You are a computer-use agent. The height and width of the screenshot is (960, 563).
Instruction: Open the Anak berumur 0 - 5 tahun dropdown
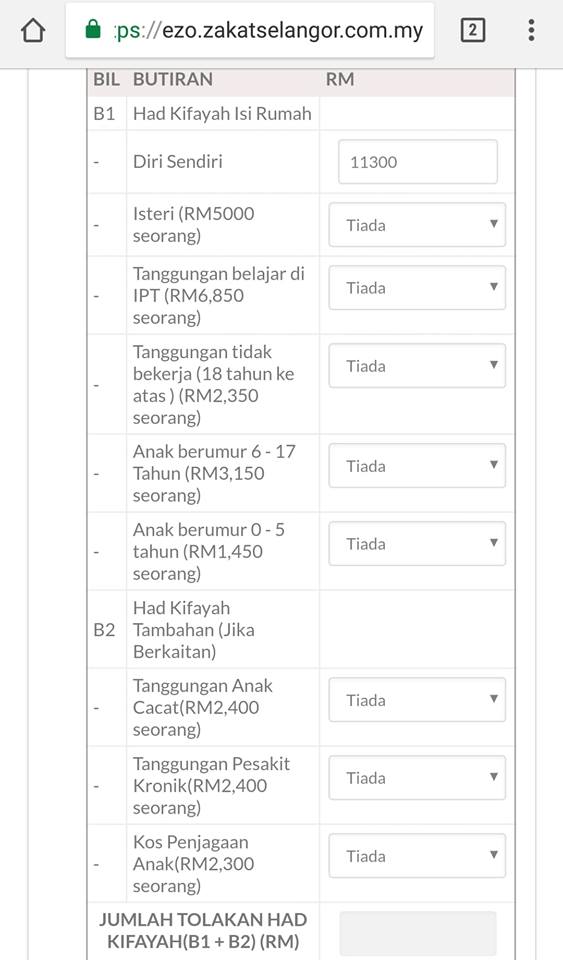417,544
